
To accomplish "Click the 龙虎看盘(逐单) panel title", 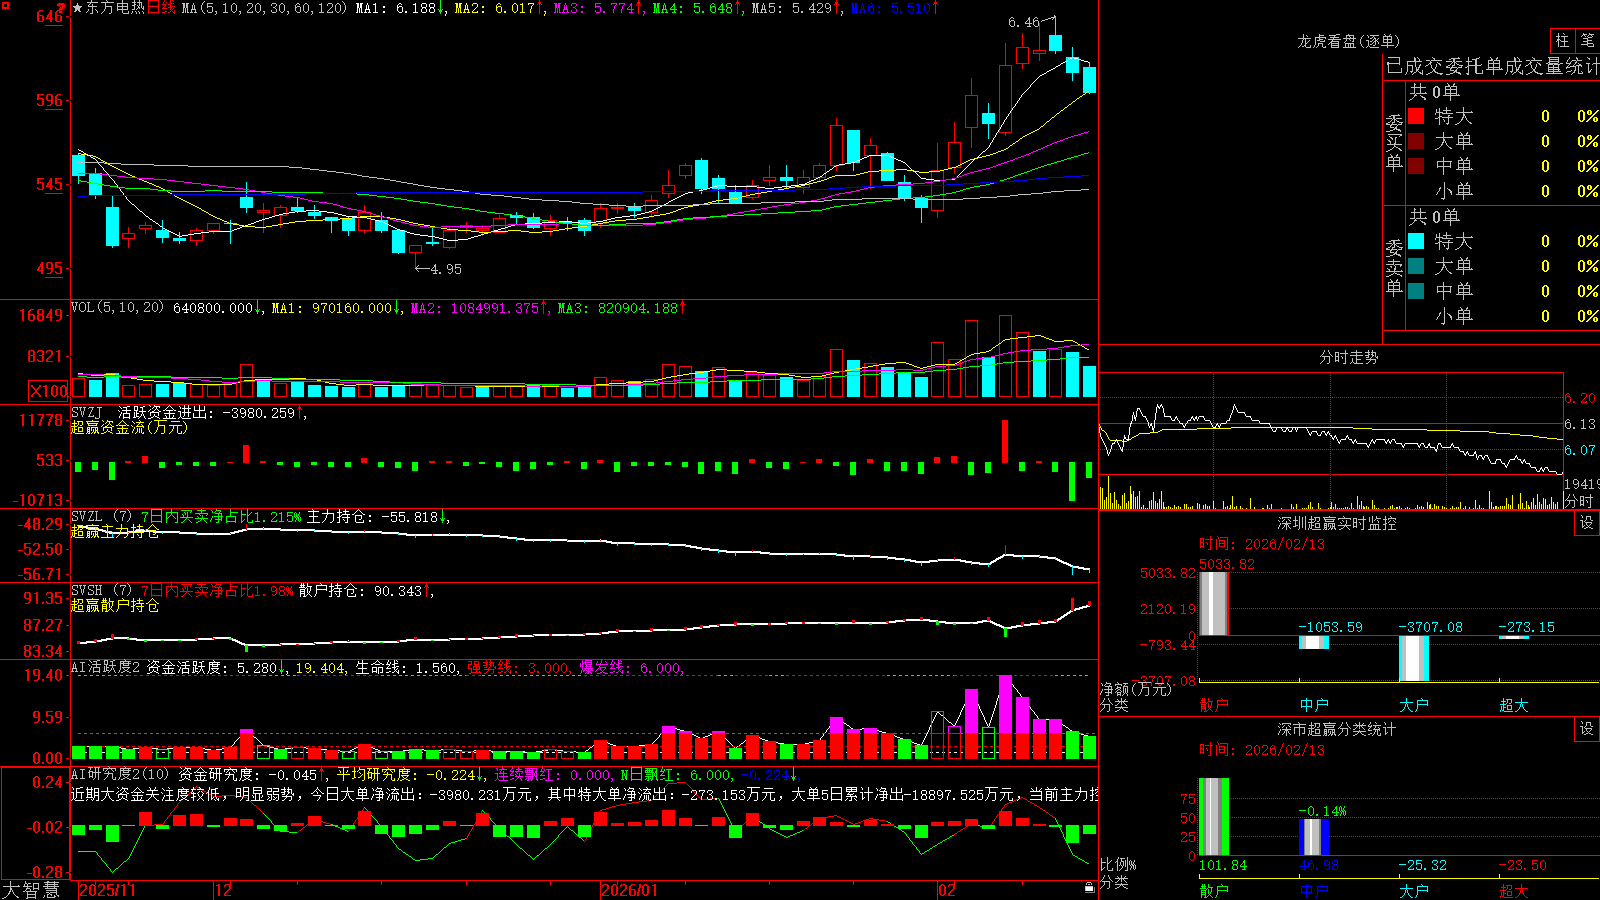I will (x=1348, y=41).
